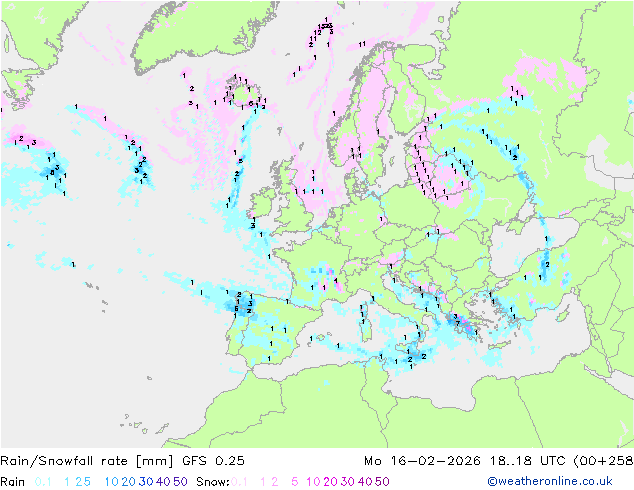Select the snow legend value 40
This screenshot has height=490, width=634.
tap(365, 482)
